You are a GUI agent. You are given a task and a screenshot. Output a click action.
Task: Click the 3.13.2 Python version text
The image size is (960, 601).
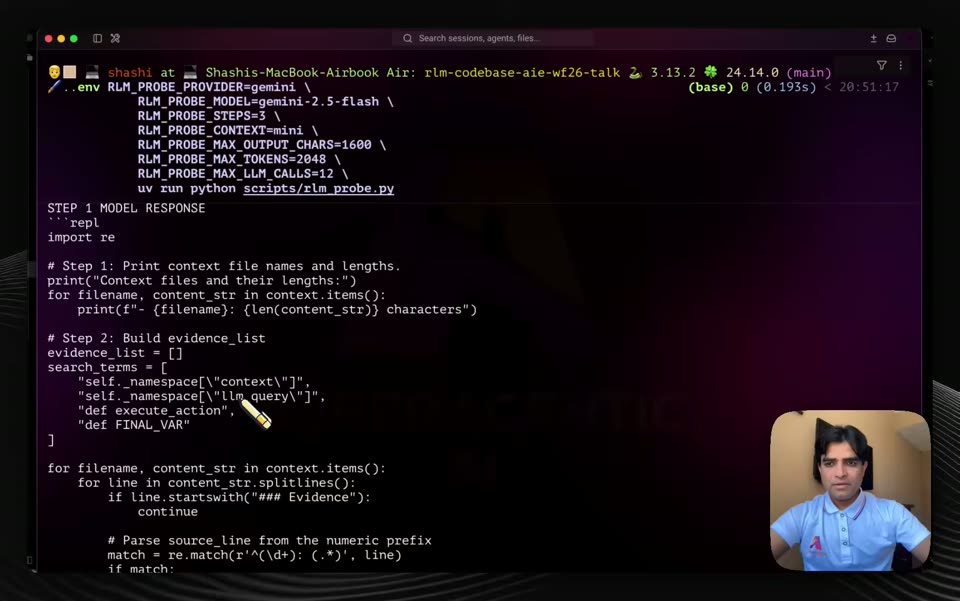pos(673,72)
